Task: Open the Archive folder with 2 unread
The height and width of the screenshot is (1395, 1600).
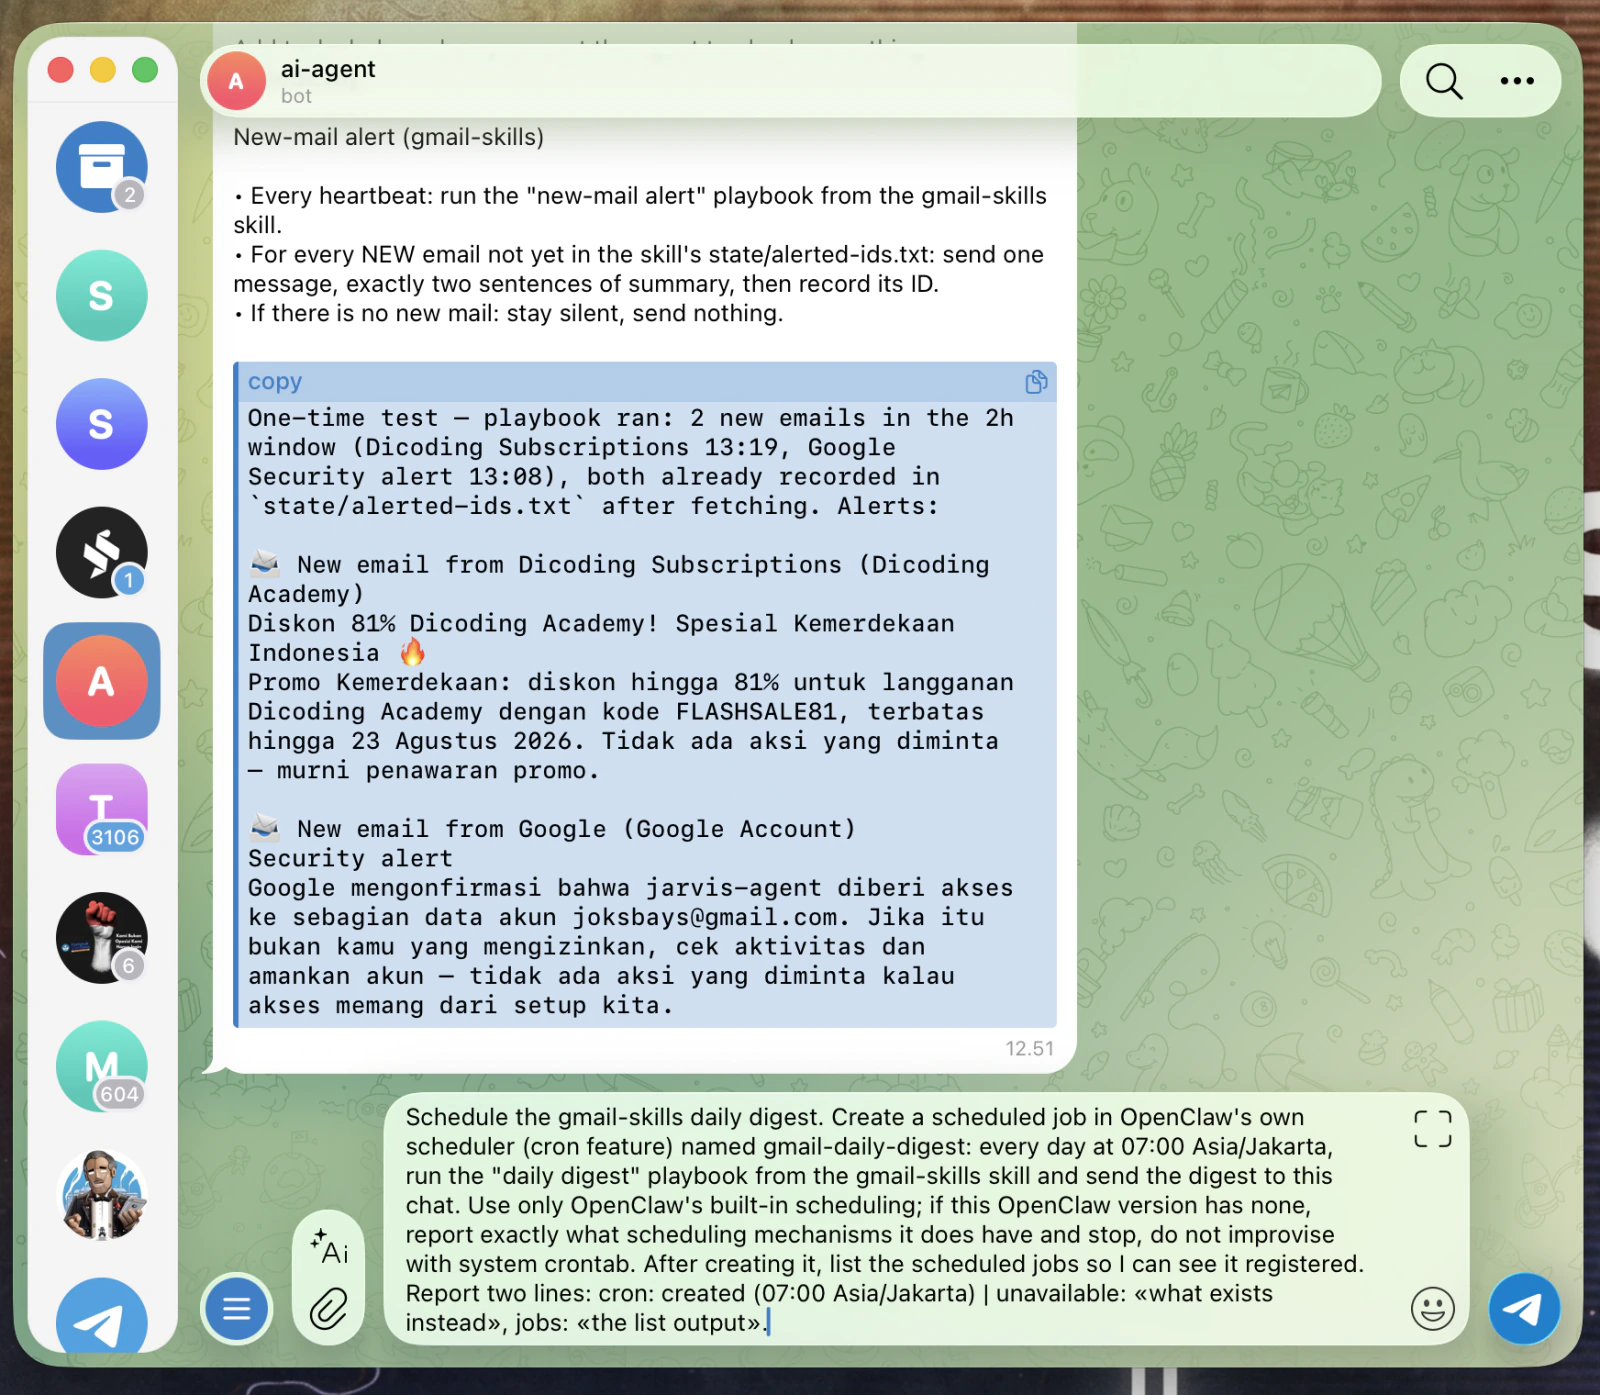Action: coord(102,167)
